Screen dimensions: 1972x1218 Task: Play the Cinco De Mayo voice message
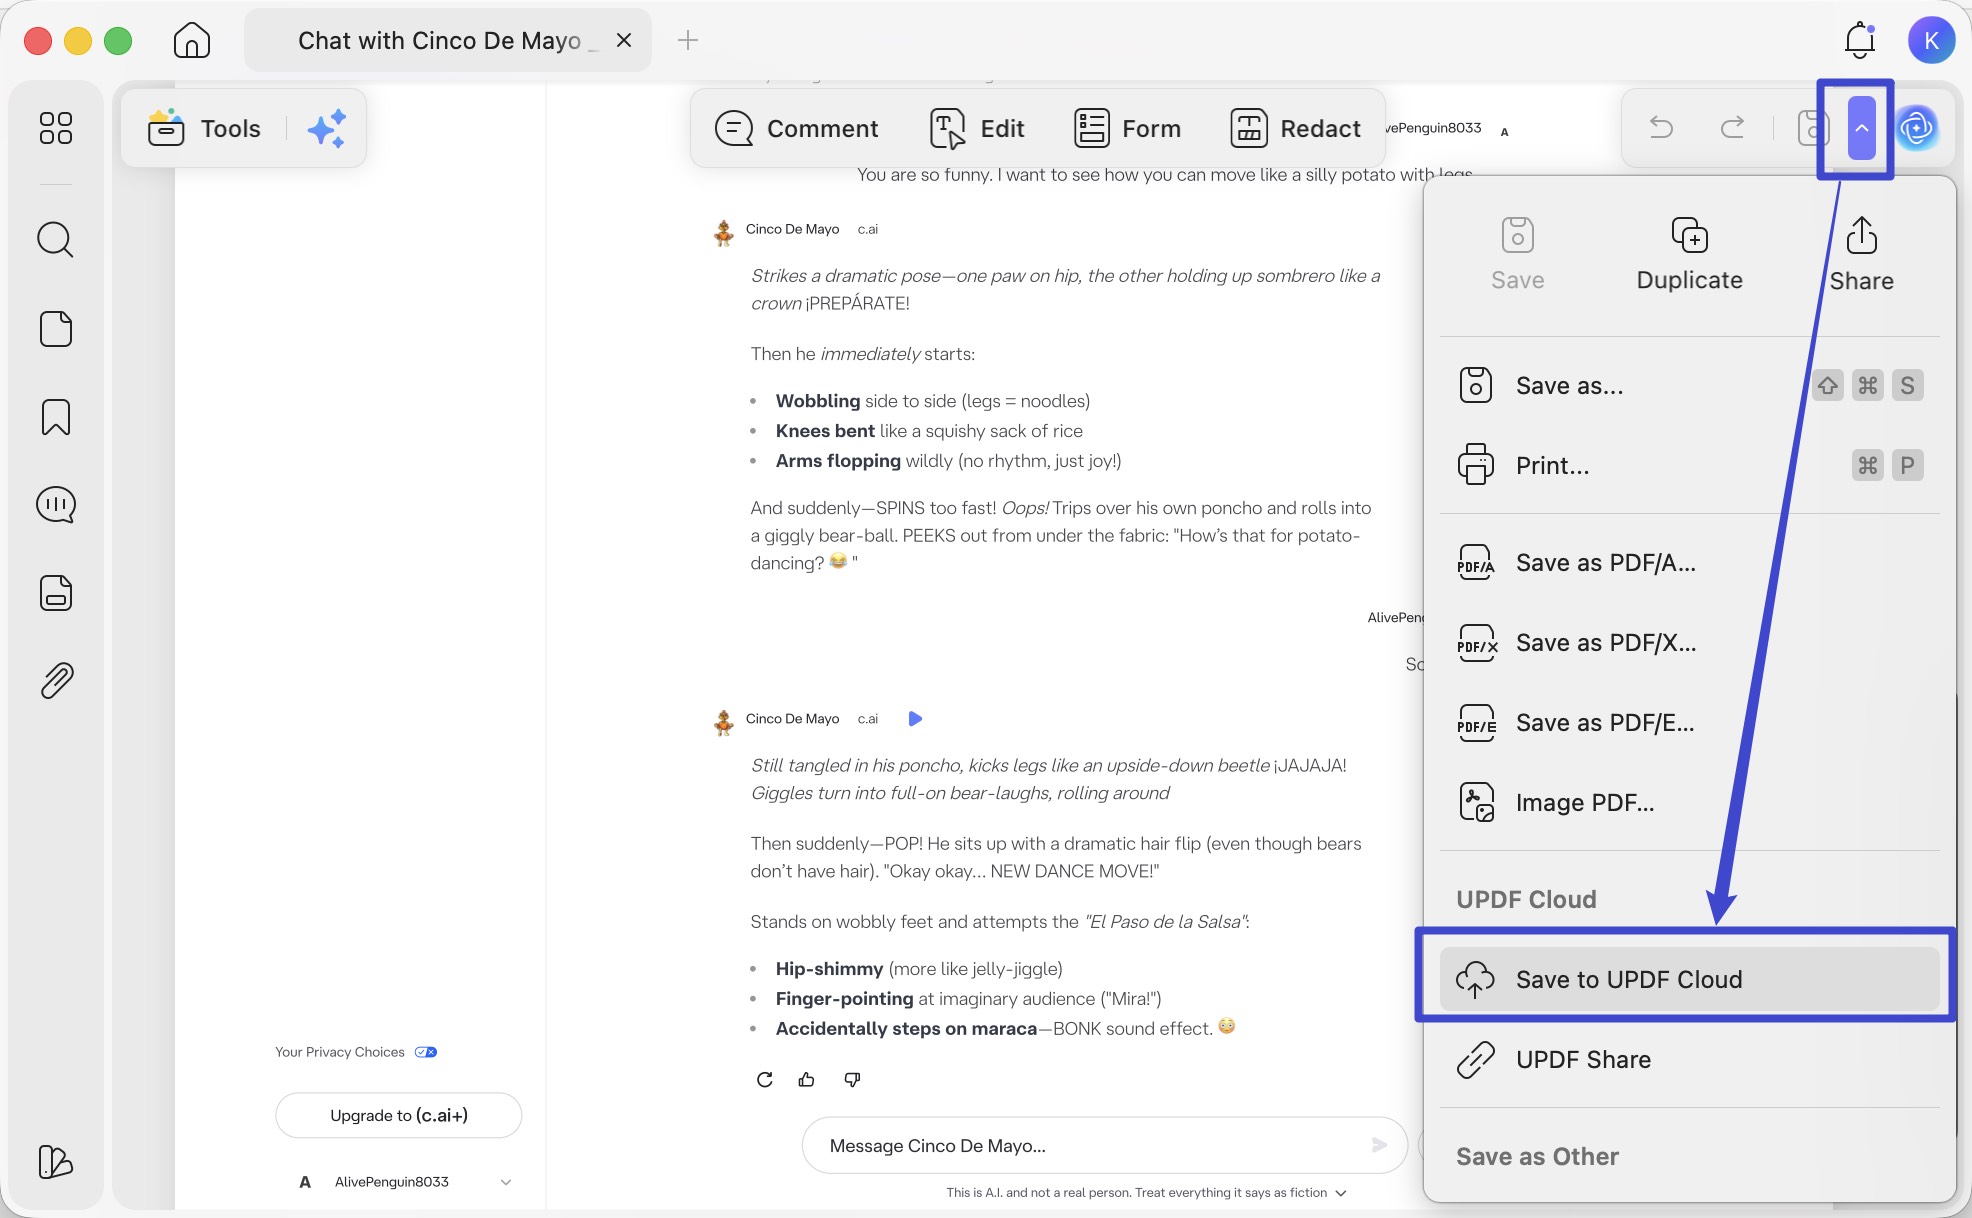click(915, 718)
